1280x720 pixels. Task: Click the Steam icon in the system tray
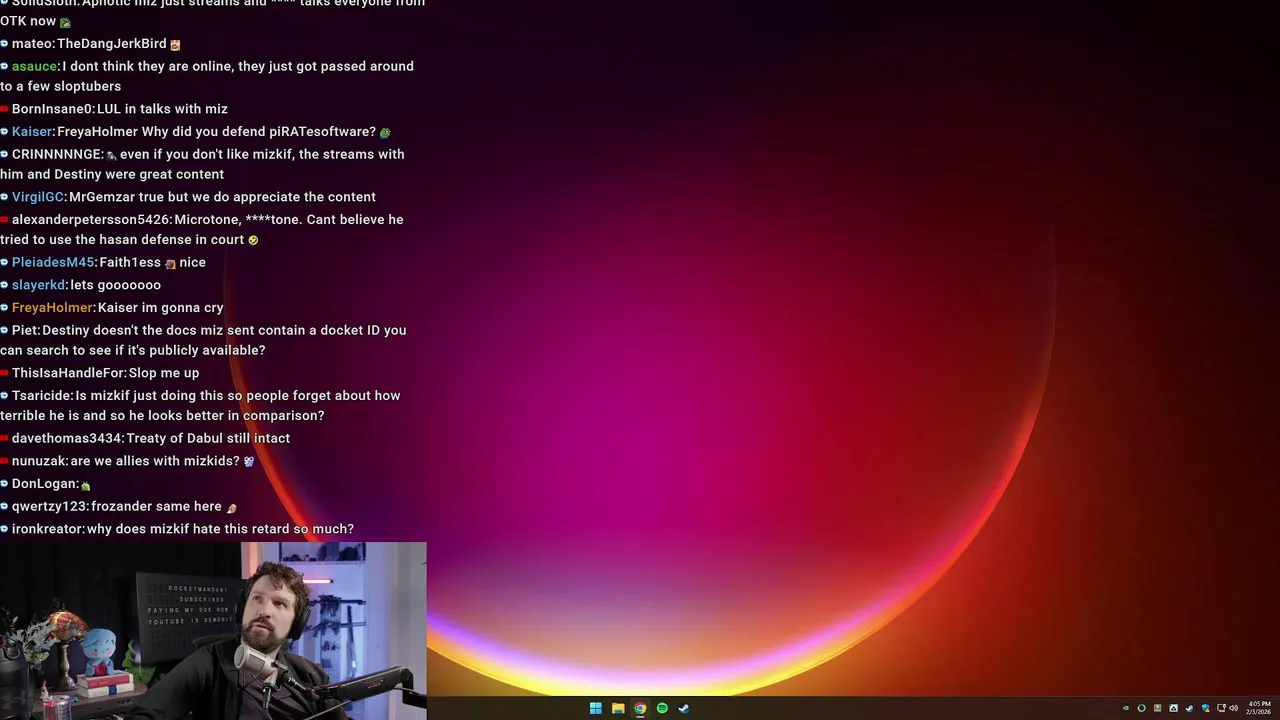1189,708
